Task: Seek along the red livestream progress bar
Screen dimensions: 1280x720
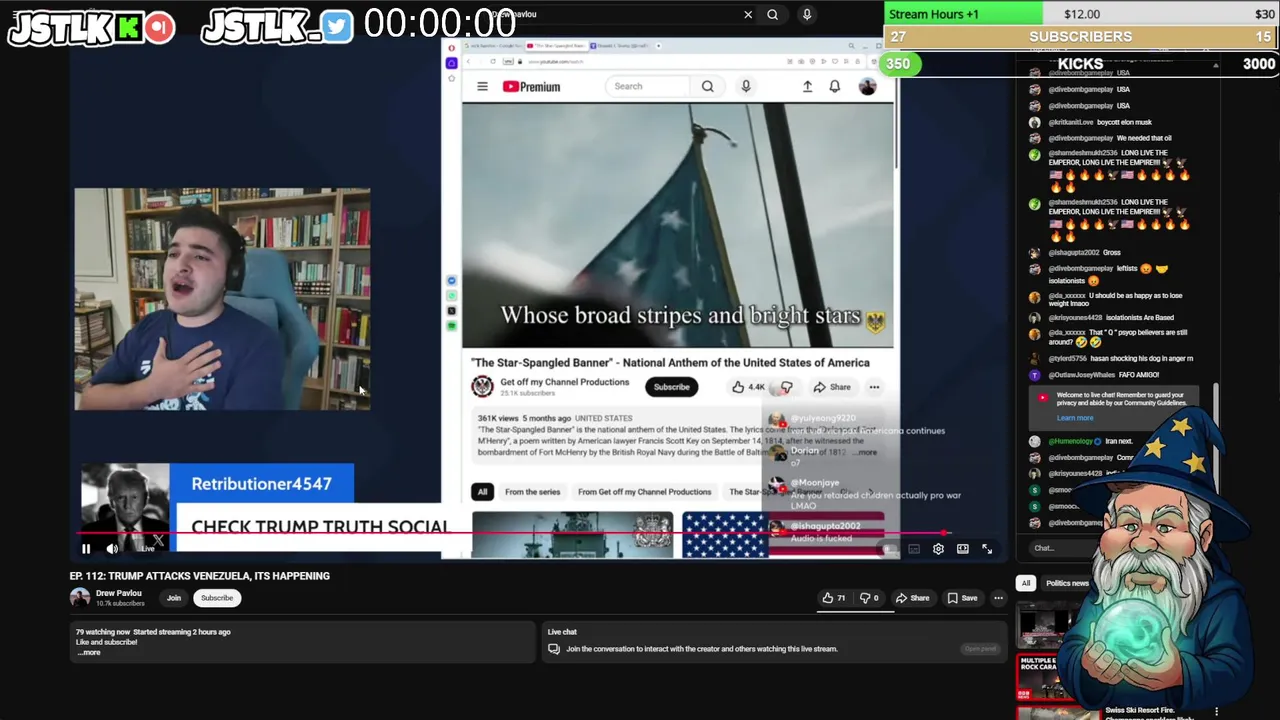Action: 510,533
